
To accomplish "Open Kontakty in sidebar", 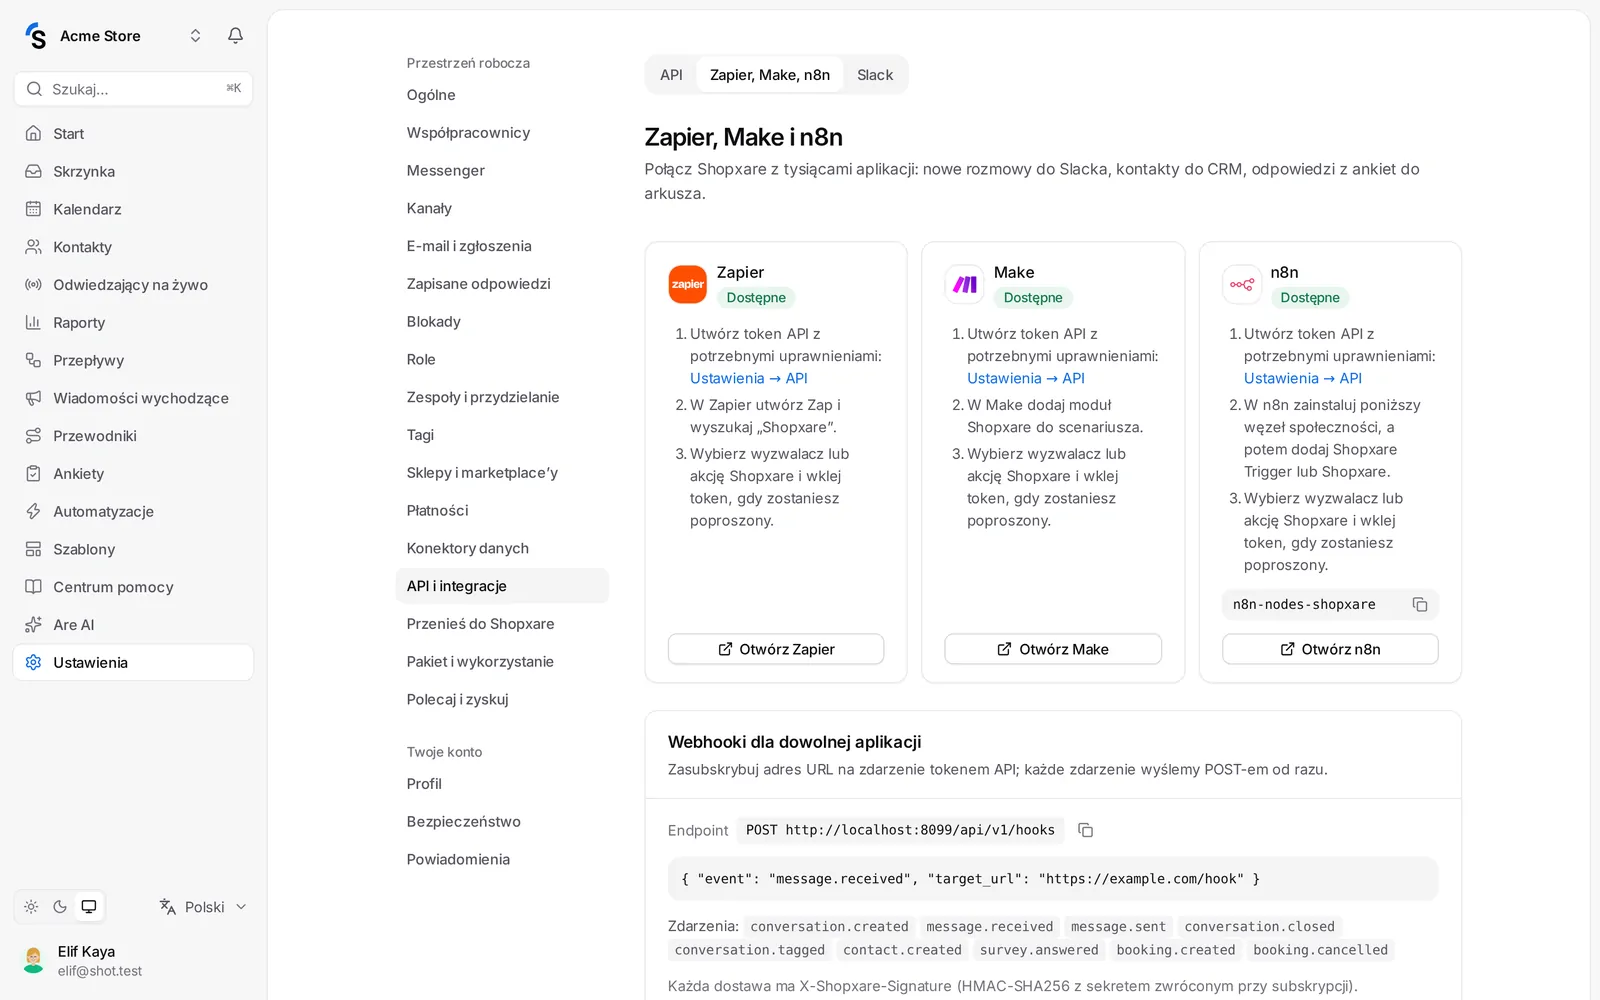I will [133, 247].
